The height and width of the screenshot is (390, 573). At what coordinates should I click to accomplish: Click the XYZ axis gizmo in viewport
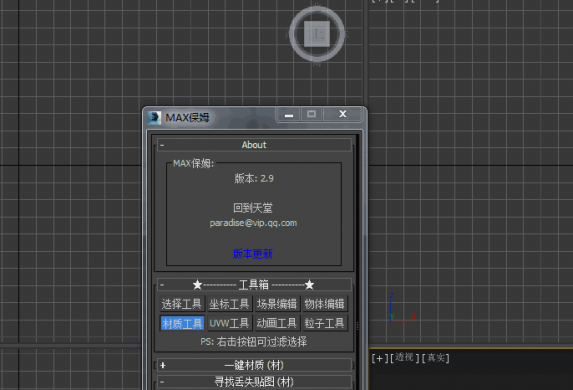tap(402, 308)
